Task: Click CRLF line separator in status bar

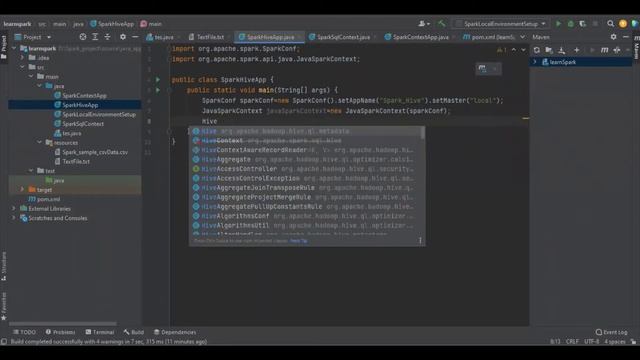Action: (x=572, y=342)
